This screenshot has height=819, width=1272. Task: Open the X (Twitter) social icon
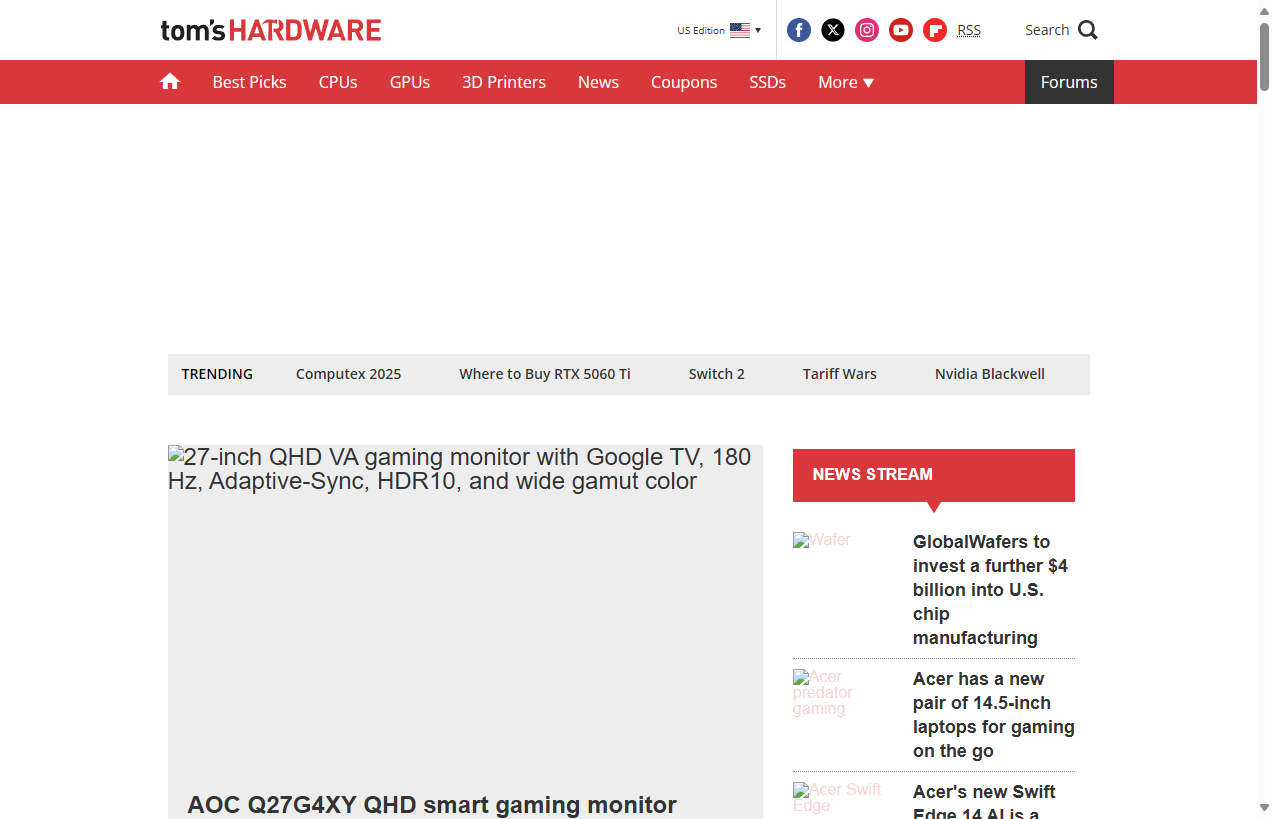[833, 30]
